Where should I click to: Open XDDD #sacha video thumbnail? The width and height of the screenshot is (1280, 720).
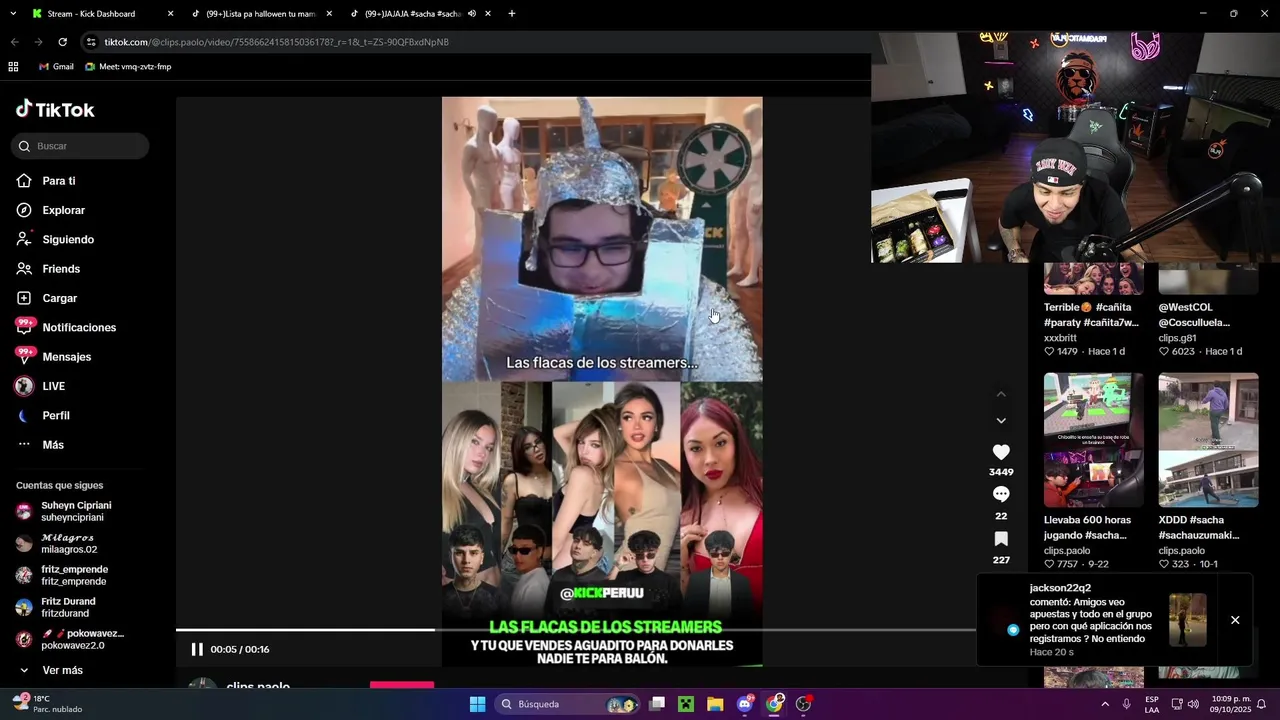pyautogui.click(x=1208, y=440)
